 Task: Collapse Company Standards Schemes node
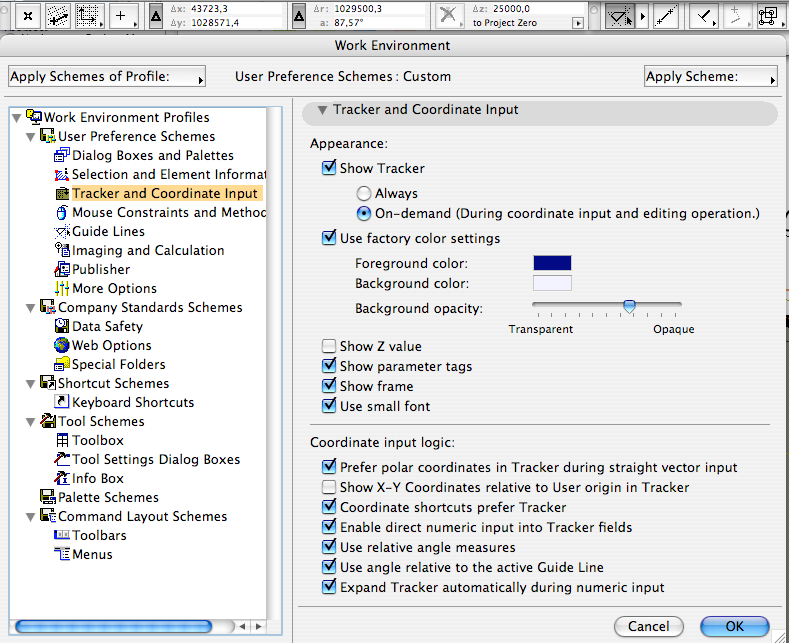pos(31,308)
